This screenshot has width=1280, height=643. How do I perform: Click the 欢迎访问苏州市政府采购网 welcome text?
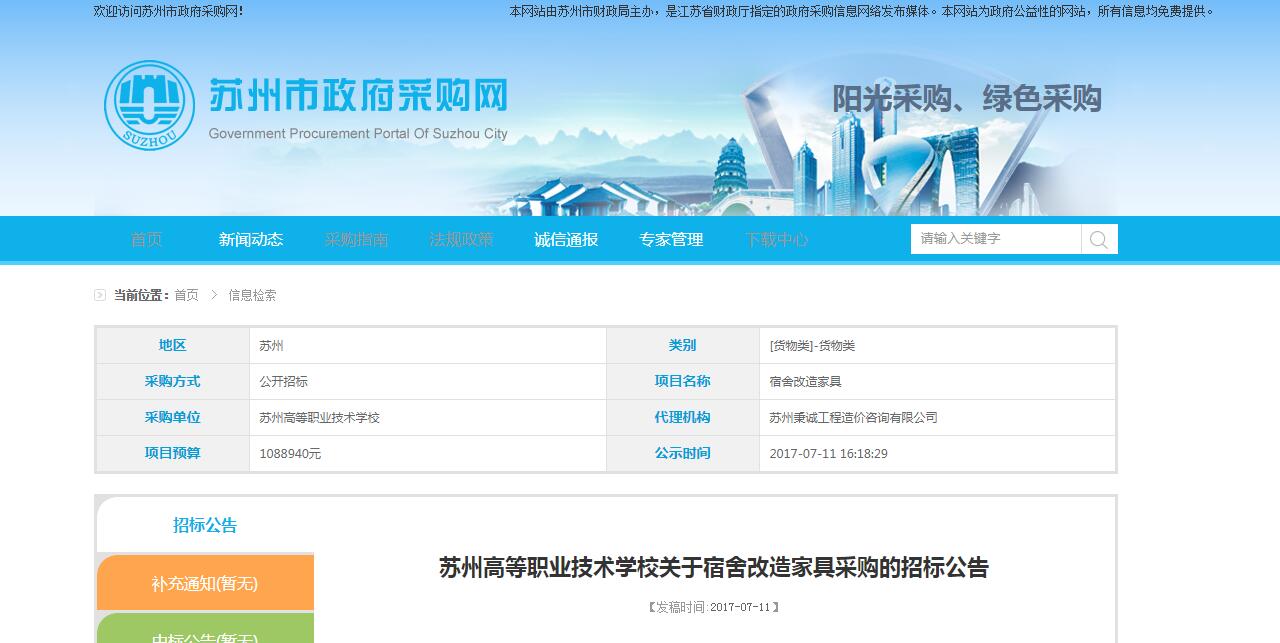(168, 11)
